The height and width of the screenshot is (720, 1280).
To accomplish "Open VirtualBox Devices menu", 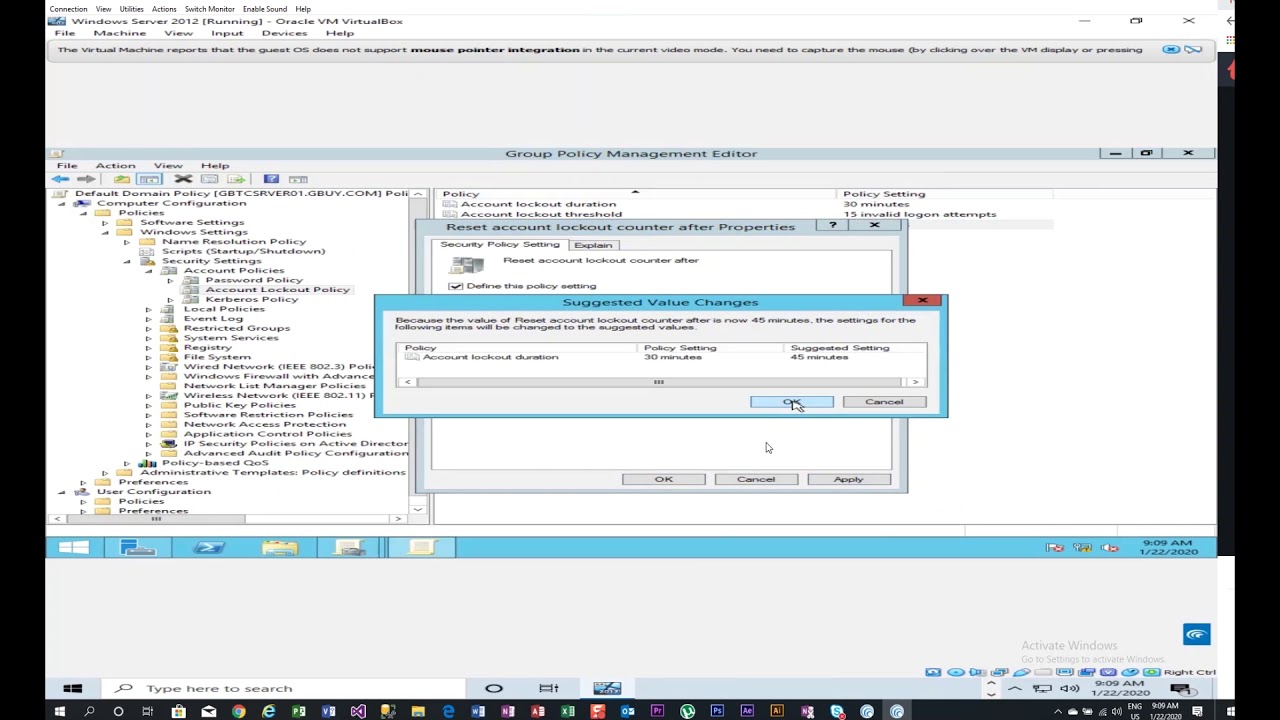I will coord(284,33).
